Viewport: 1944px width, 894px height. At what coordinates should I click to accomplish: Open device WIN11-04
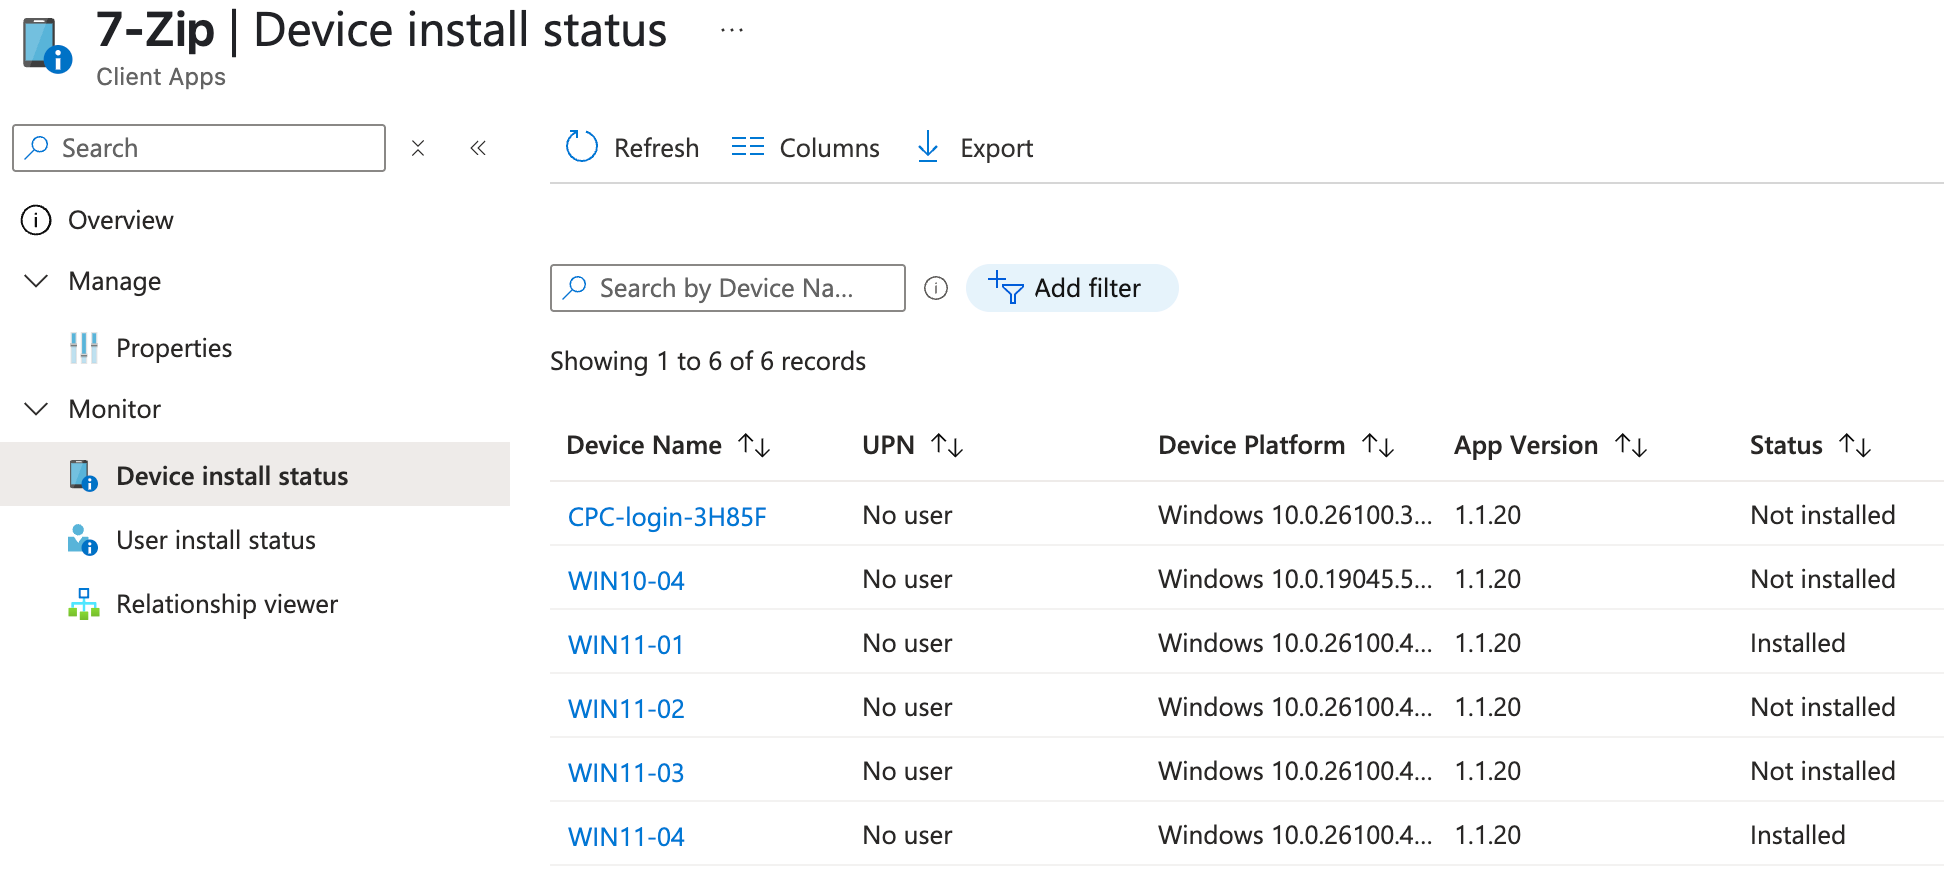pos(626,836)
